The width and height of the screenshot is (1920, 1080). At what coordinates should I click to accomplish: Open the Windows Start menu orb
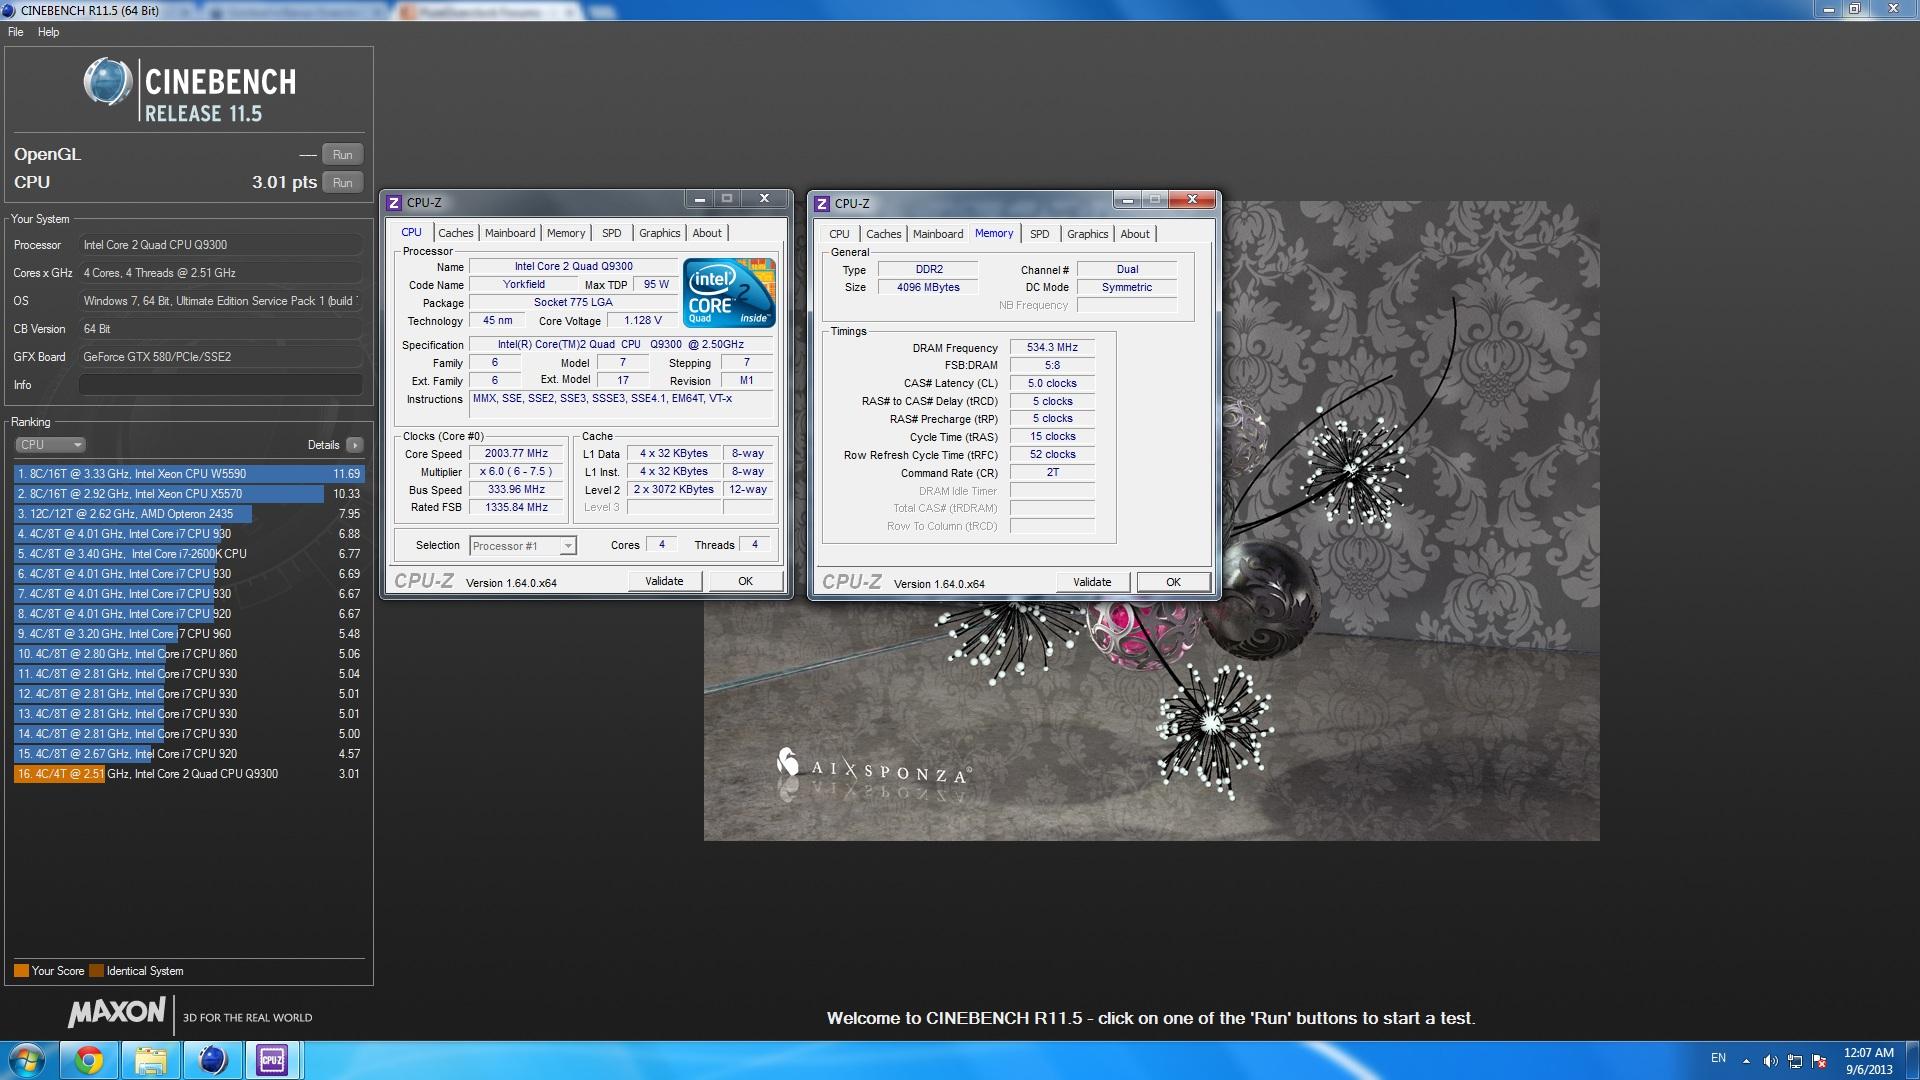(27, 1060)
